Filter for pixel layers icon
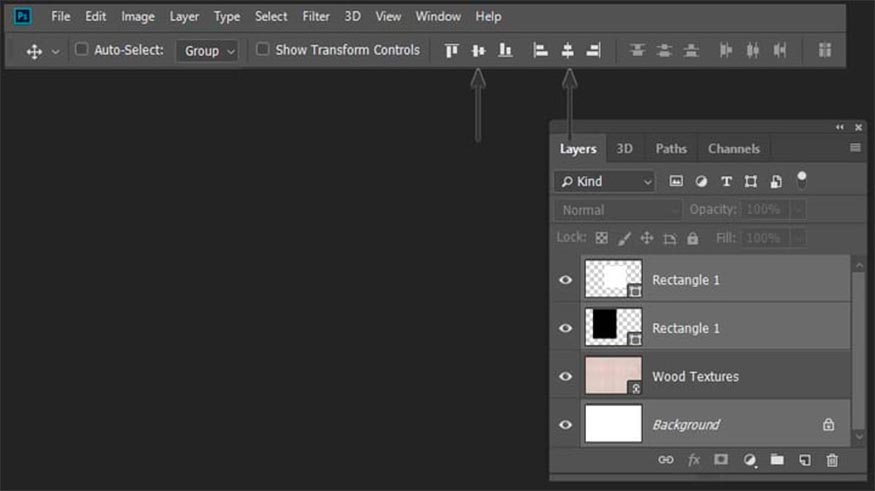875x491 pixels. tap(676, 181)
